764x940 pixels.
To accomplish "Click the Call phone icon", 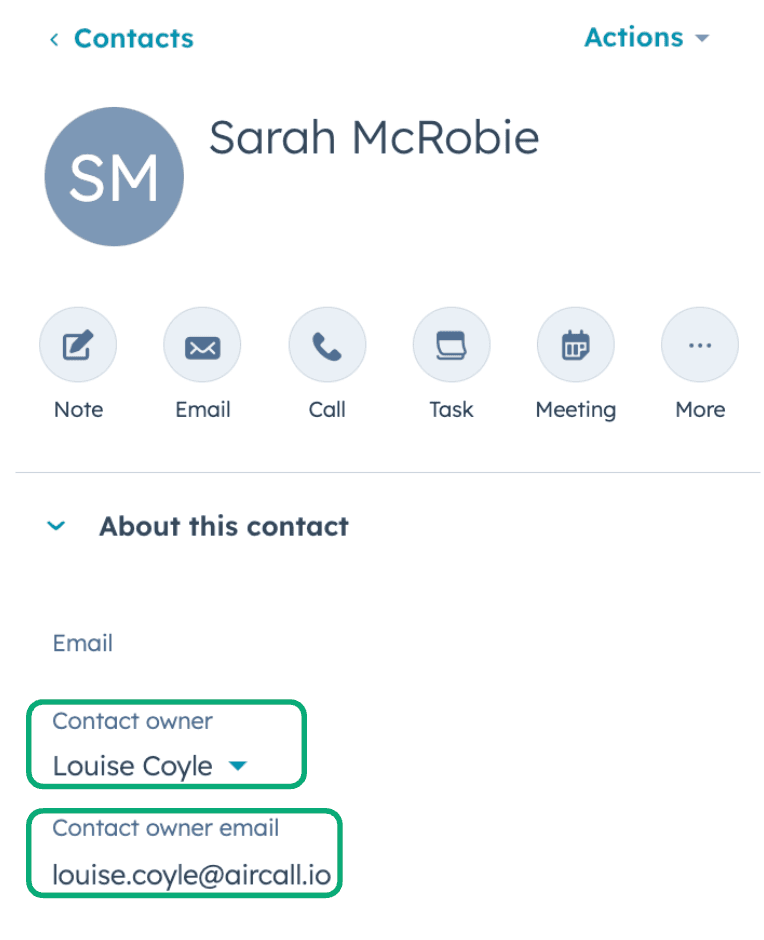I will [327, 346].
